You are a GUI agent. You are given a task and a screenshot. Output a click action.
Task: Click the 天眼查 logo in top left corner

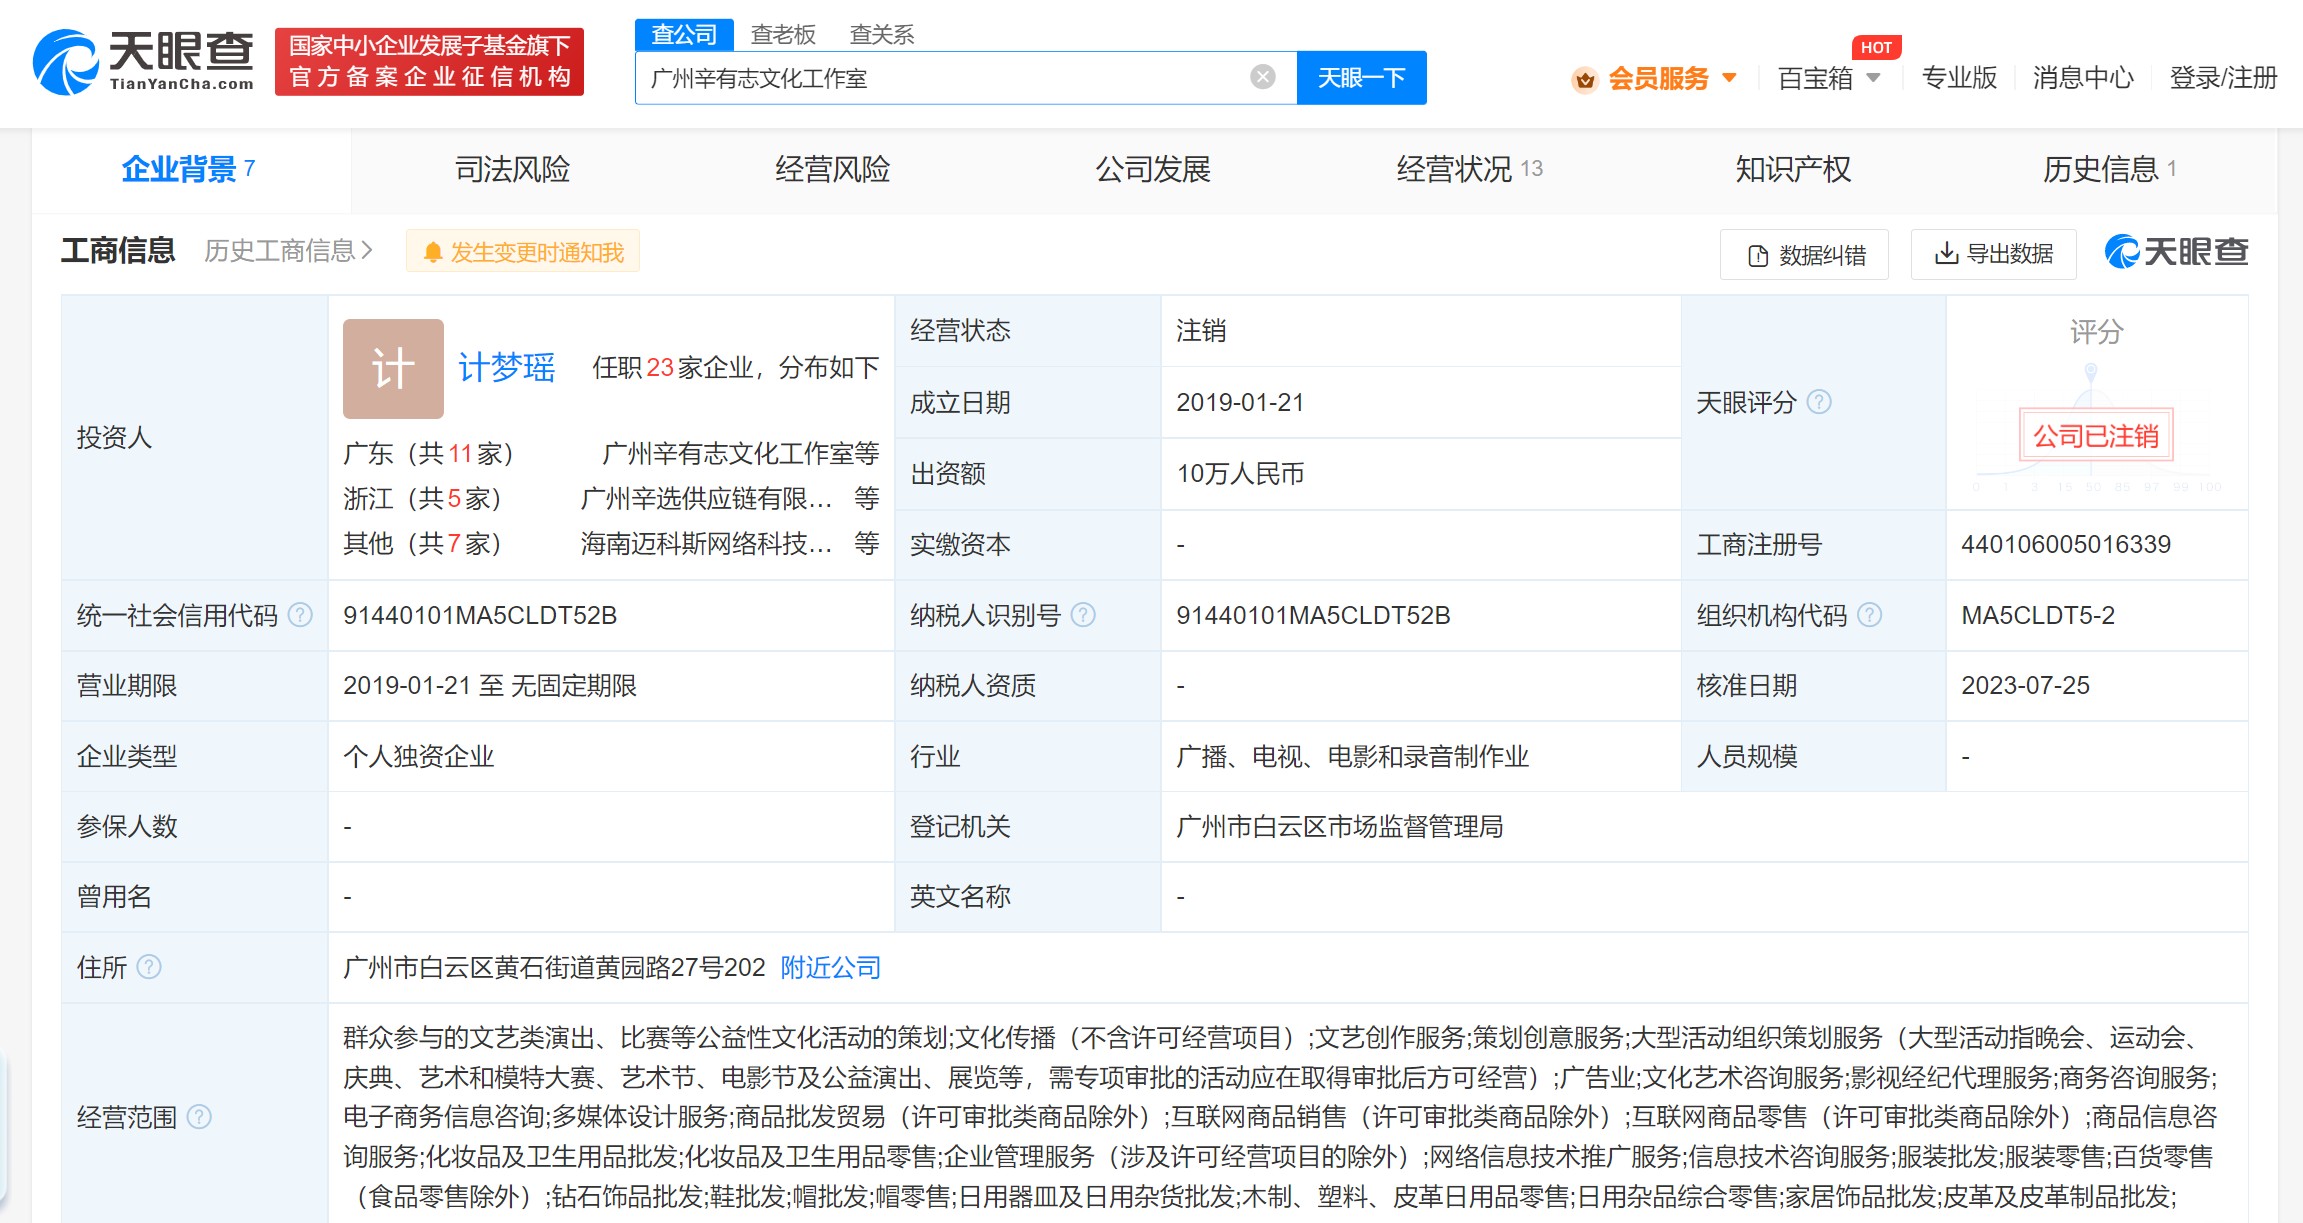click(x=140, y=60)
